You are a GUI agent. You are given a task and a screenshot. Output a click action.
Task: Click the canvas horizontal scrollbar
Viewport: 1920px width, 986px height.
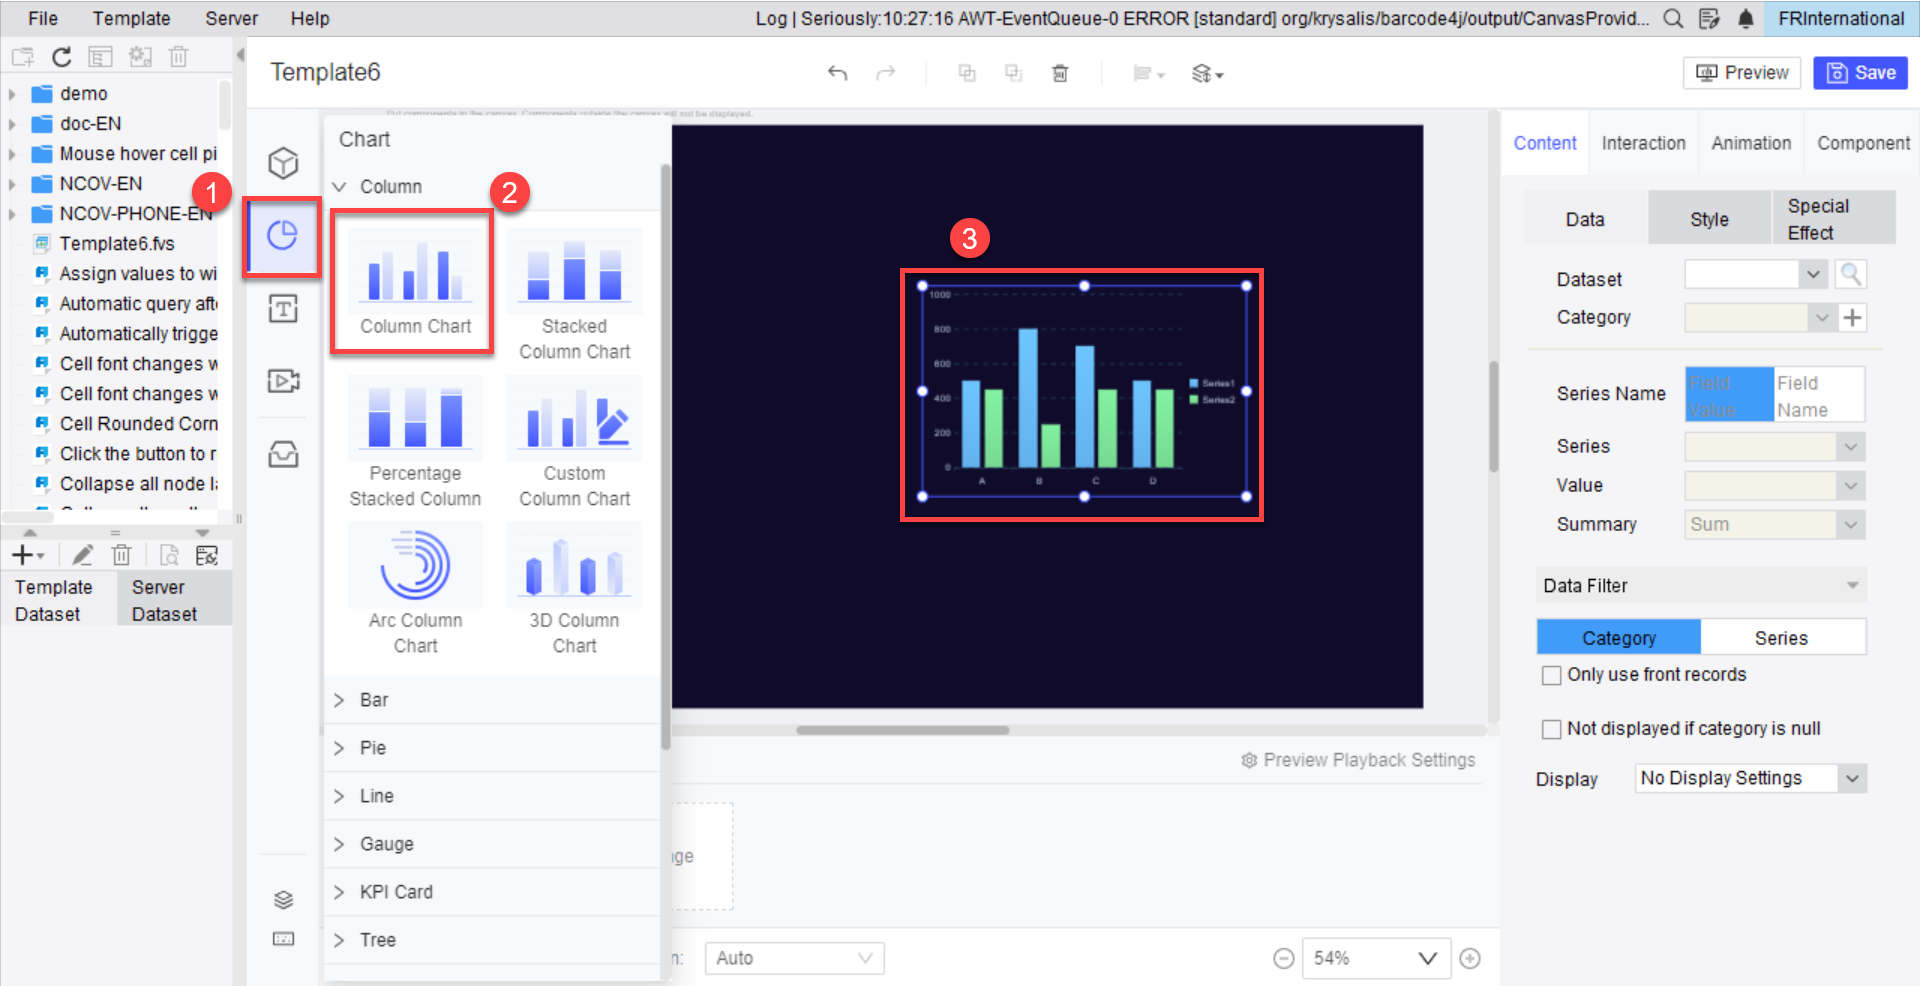(x=903, y=730)
